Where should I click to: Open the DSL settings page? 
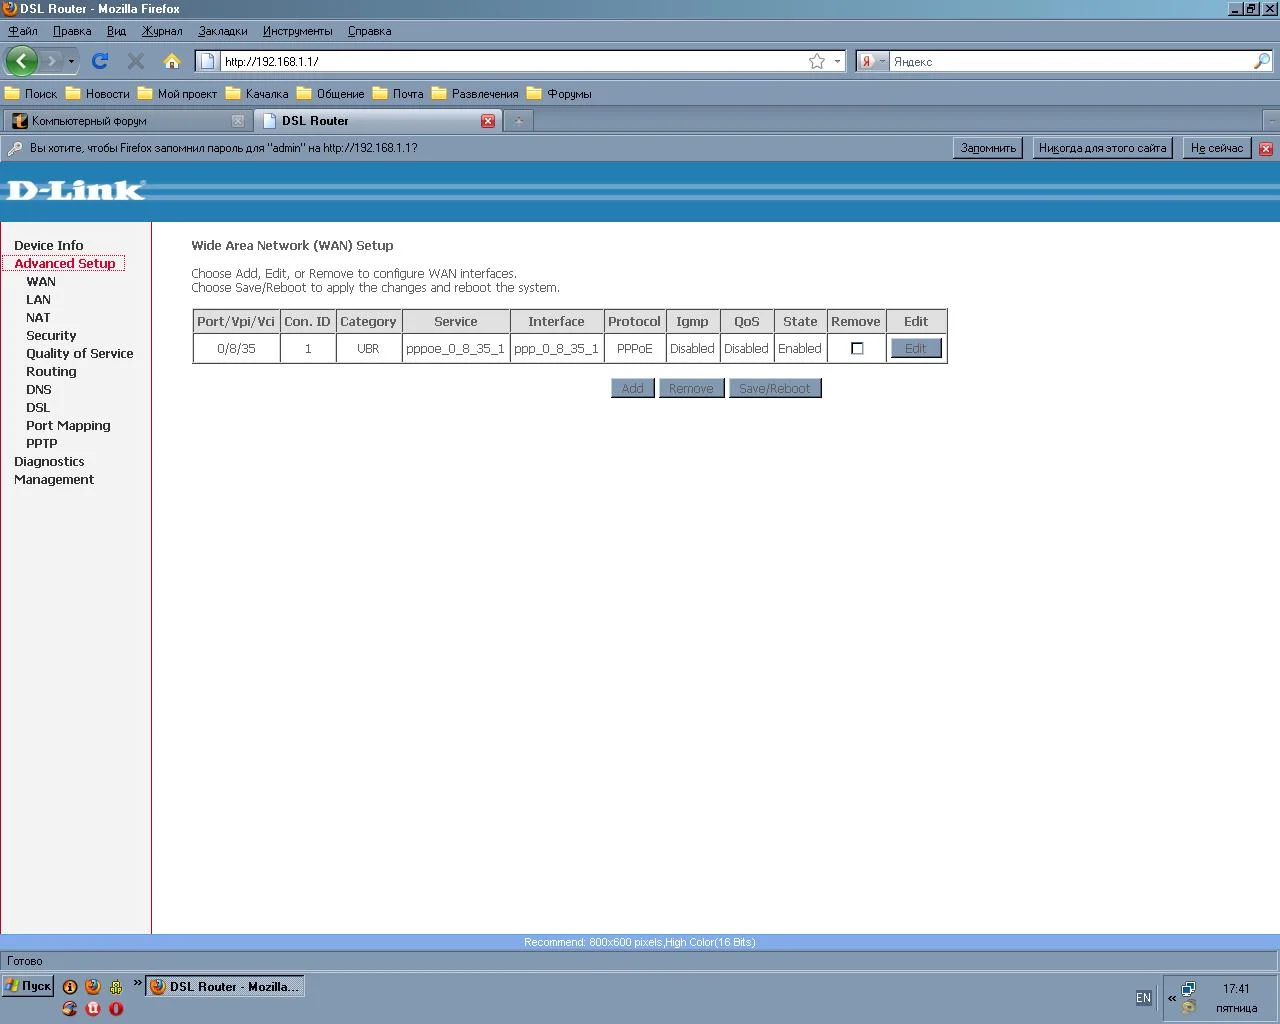38,407
